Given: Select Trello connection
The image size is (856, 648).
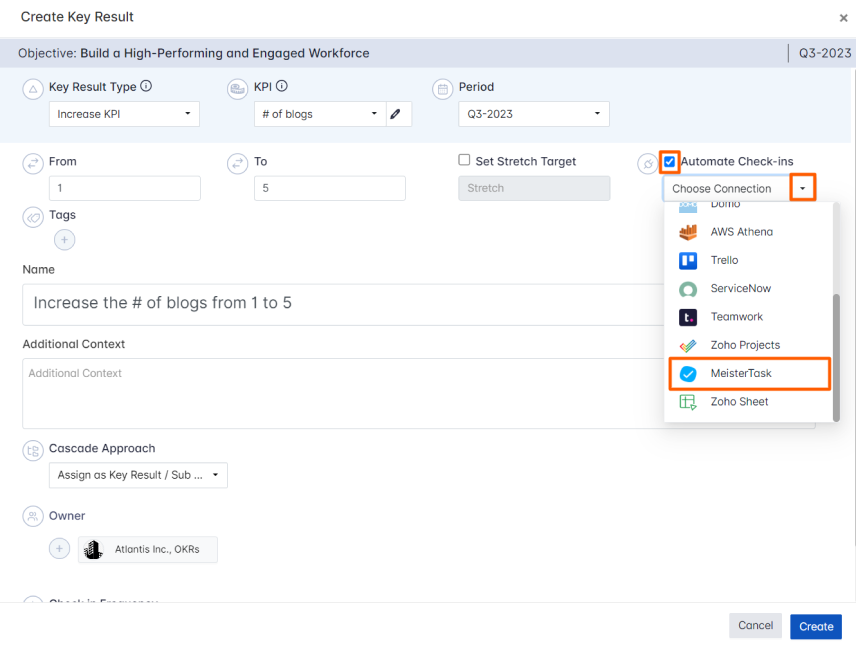Looking at the screenshot, I should point(748,260).
